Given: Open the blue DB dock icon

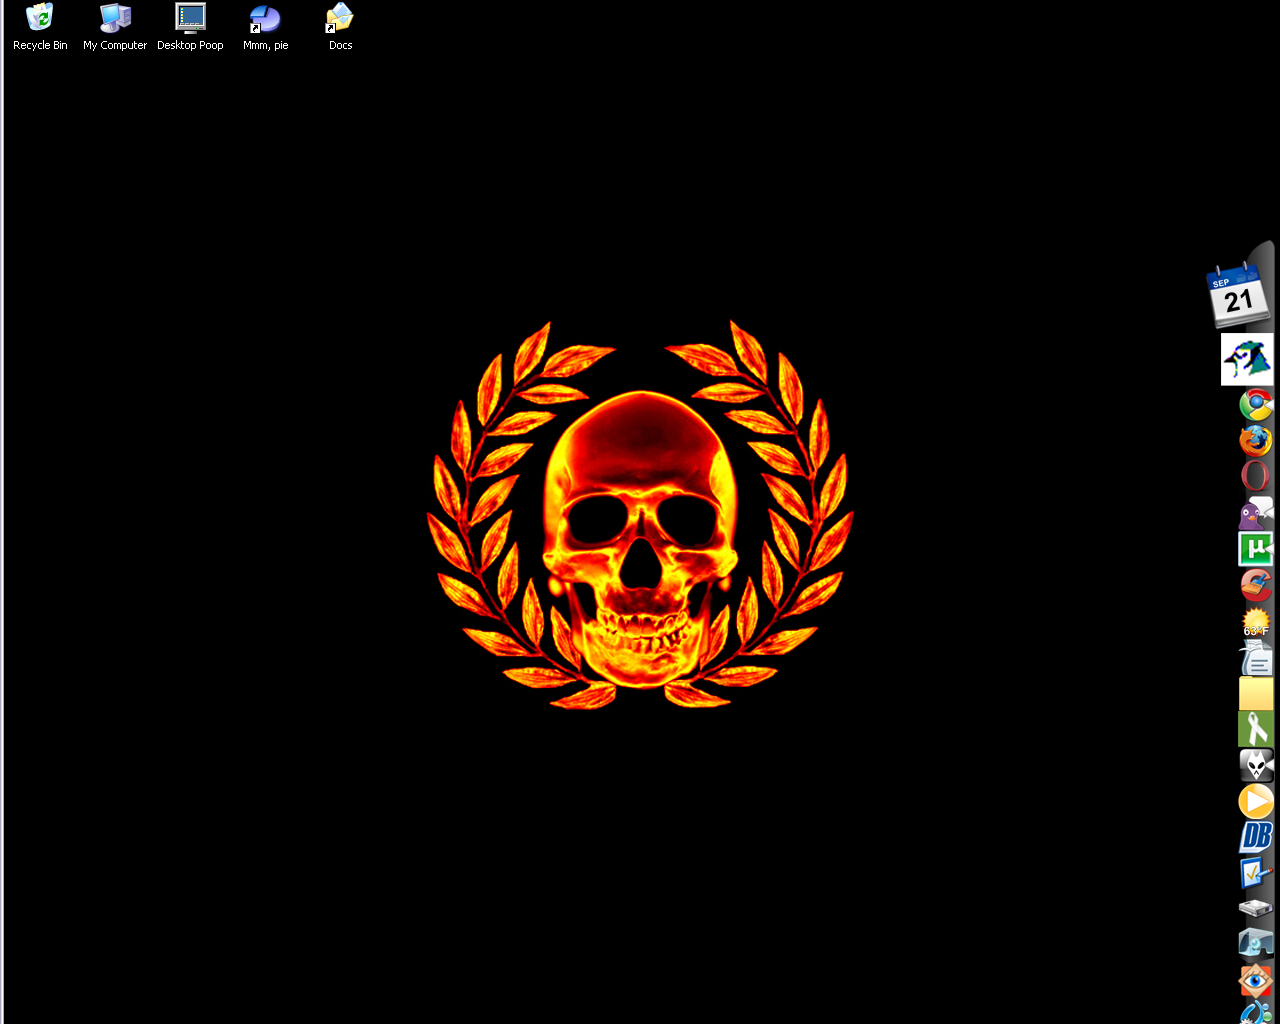Looking at the screenshot, I should pyautogui.click(x=1256, y=837).
